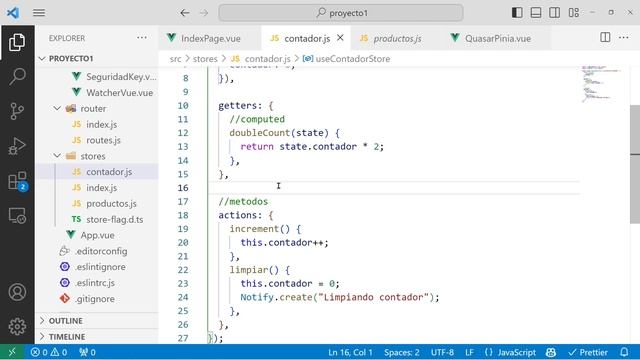Screen dimensions: 640x360
Task: Change file encoding UTF-8
Action: pyautogui.click(x=442, y=352)
